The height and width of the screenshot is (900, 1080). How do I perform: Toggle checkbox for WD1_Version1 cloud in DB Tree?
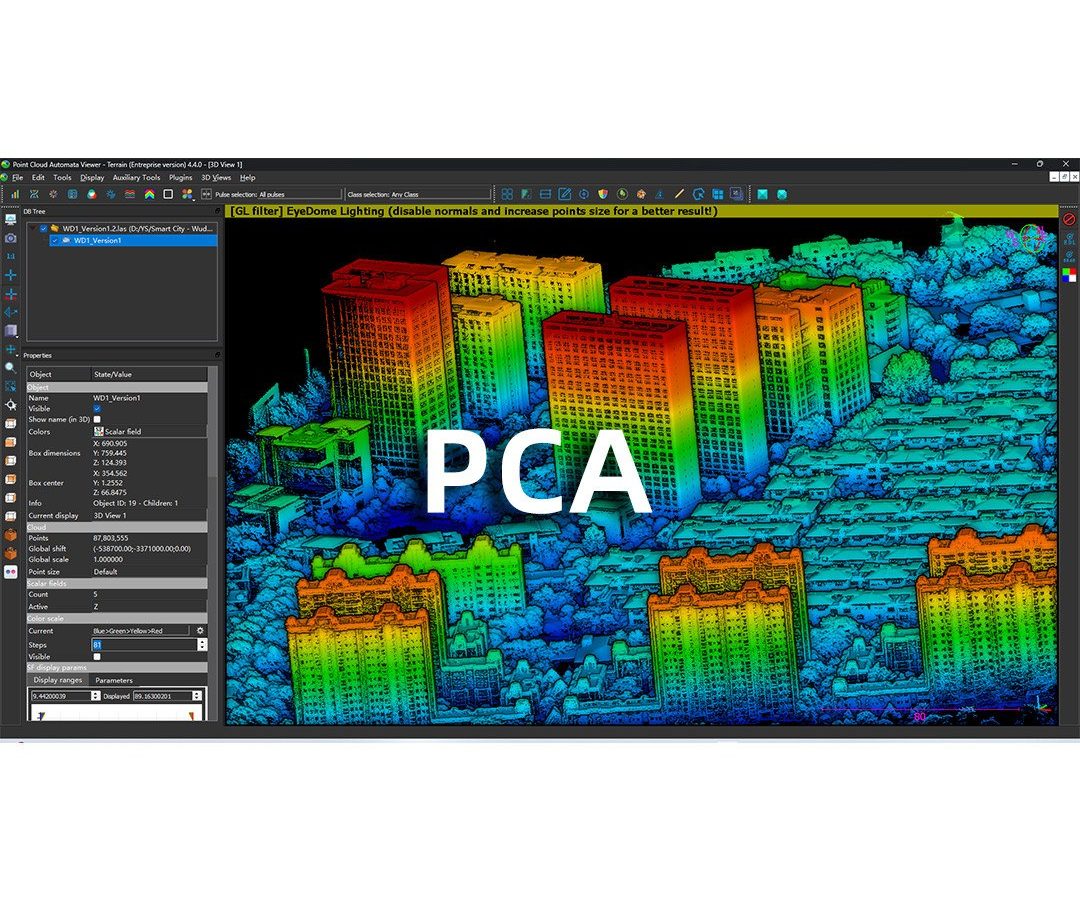point(55,240)
